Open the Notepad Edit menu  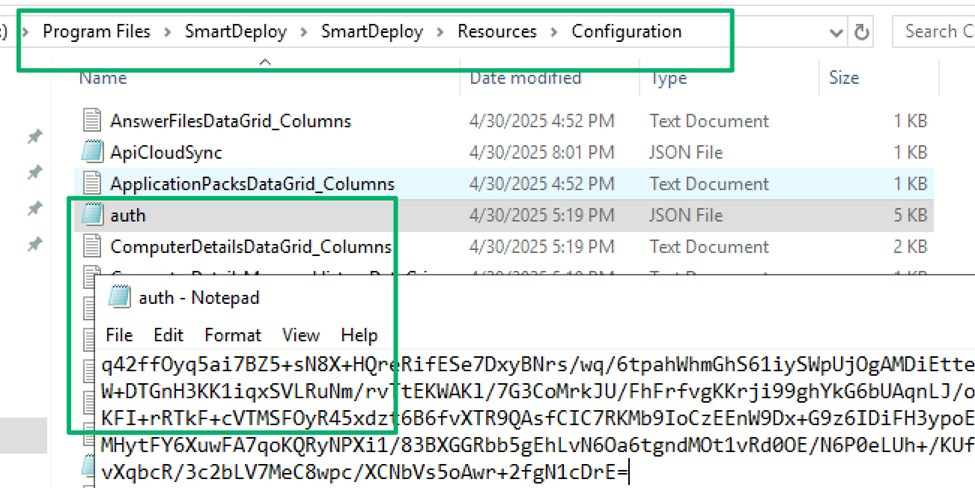(169, 335)
